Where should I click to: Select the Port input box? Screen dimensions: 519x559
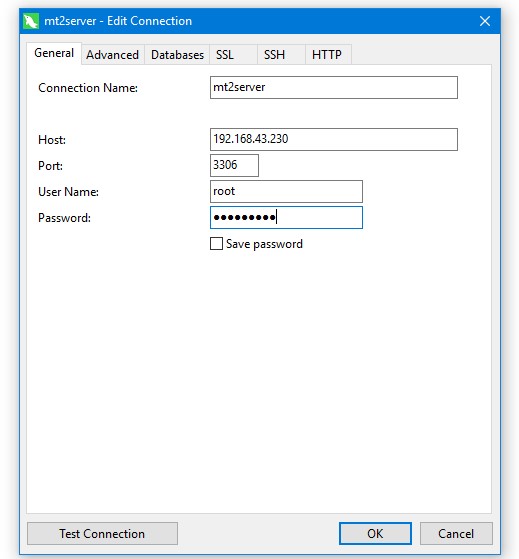234,165
